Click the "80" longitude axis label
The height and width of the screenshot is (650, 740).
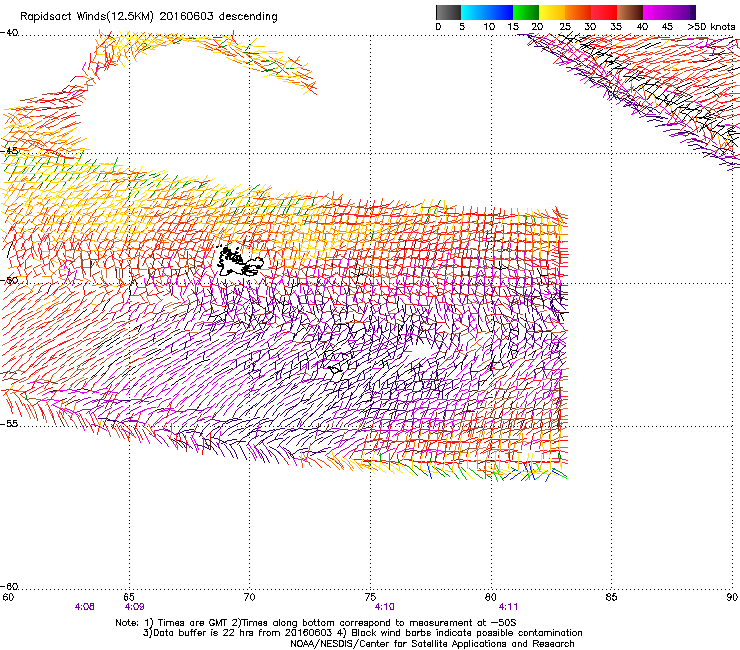[x=491, y=597]
